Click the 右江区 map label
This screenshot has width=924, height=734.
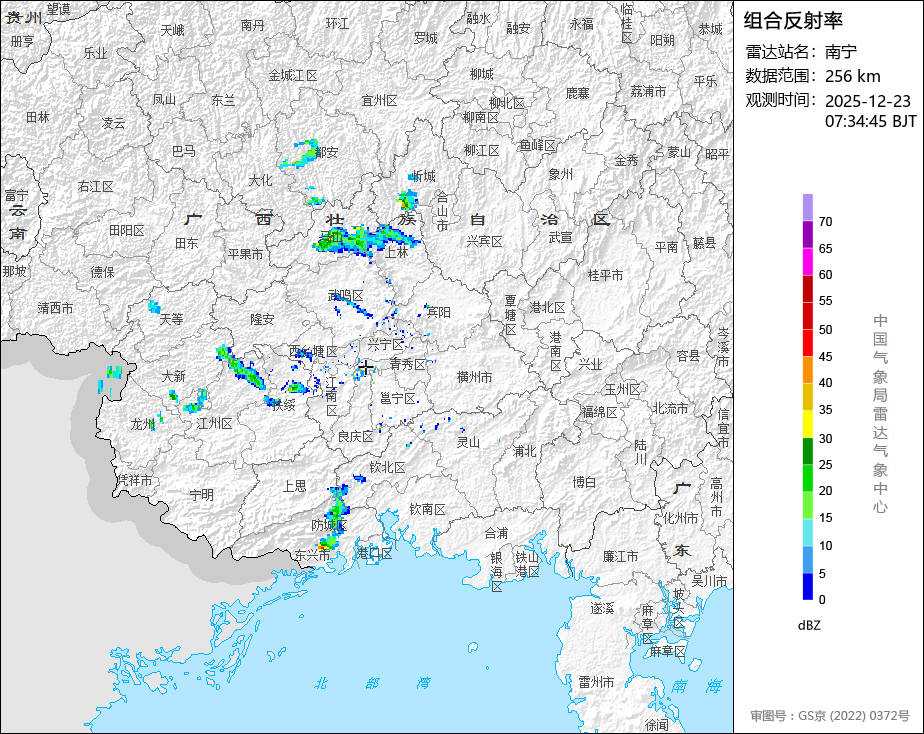(95, 186)
